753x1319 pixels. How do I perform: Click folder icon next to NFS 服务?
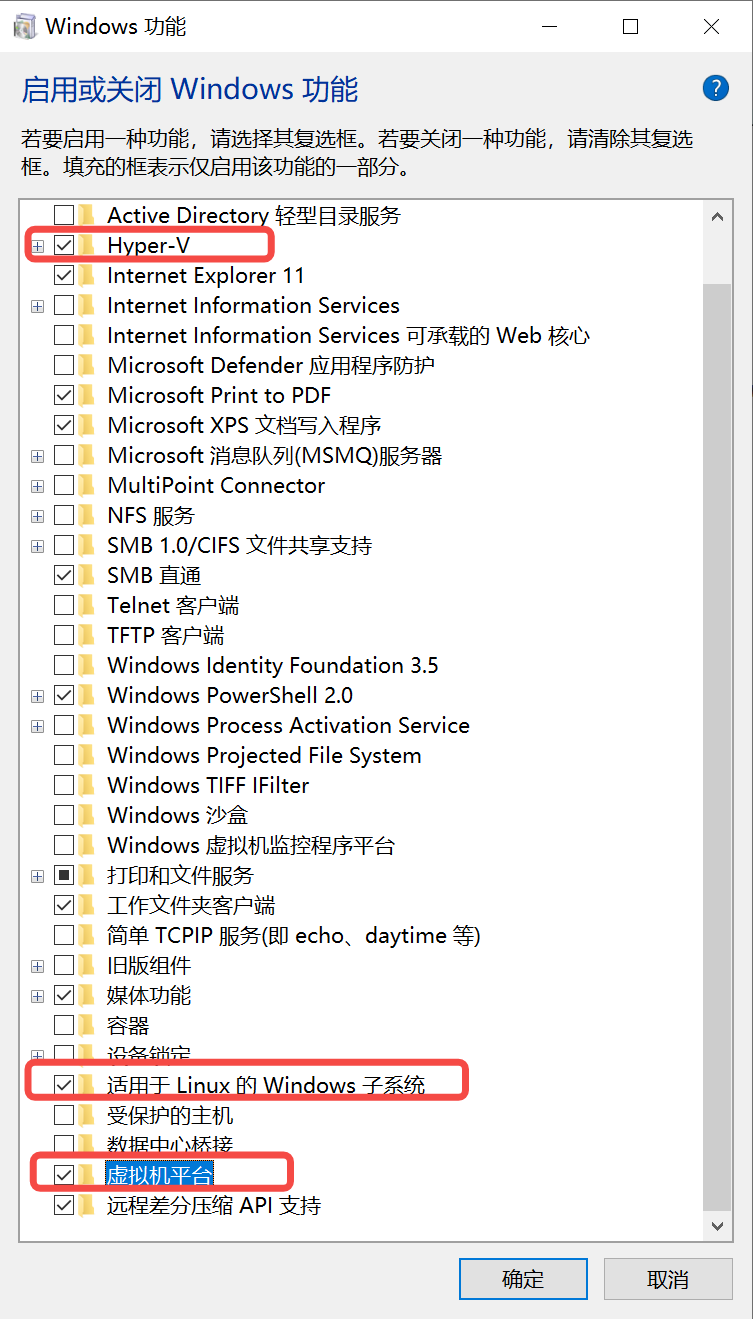(x=88, y=515)
